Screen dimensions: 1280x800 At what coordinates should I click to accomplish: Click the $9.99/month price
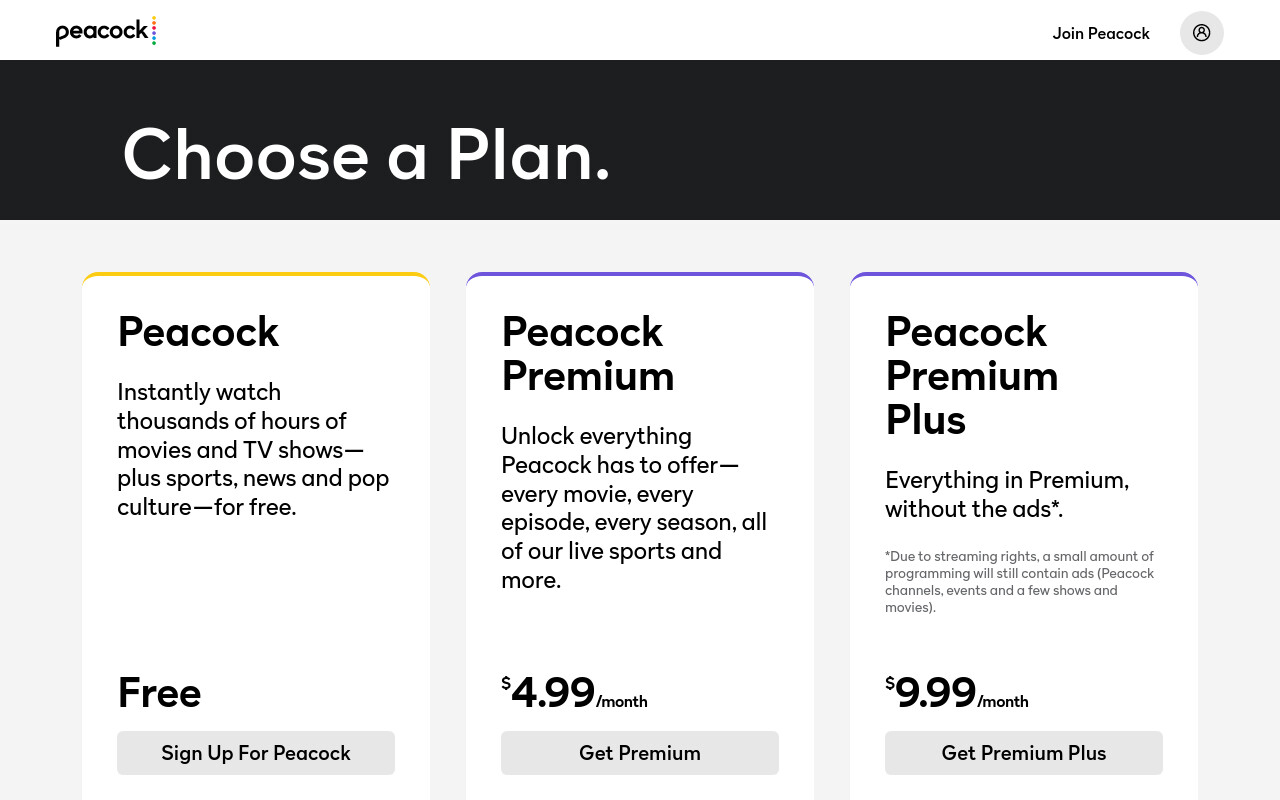coord(957,692)
